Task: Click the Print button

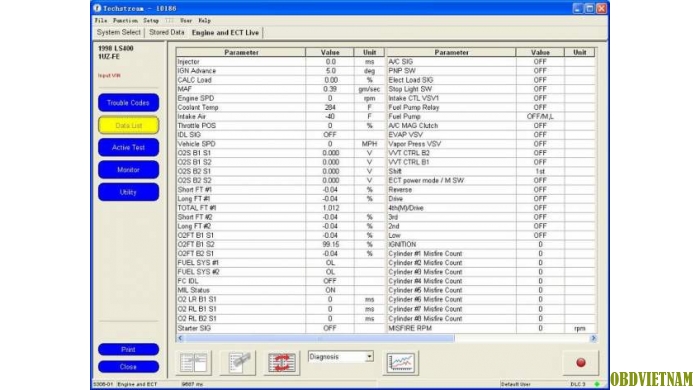Action: 128,349
